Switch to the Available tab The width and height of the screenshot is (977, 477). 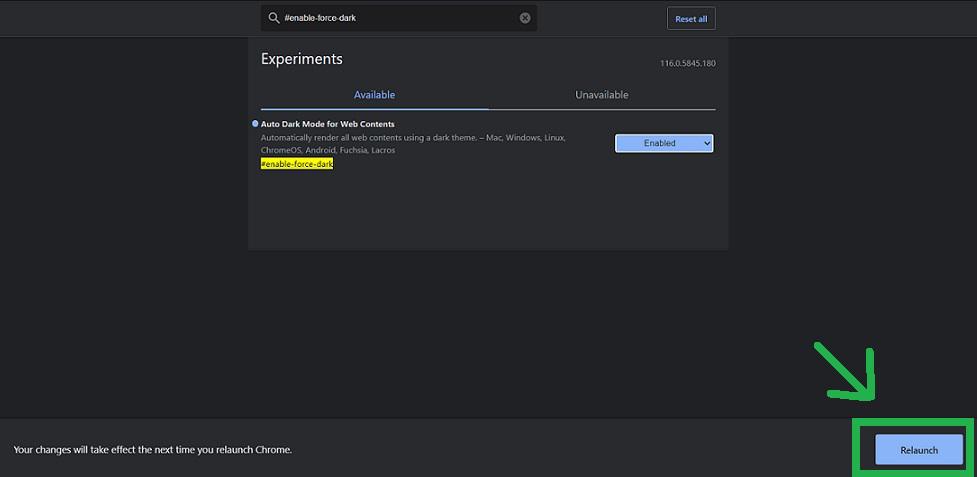coord(375,95)
